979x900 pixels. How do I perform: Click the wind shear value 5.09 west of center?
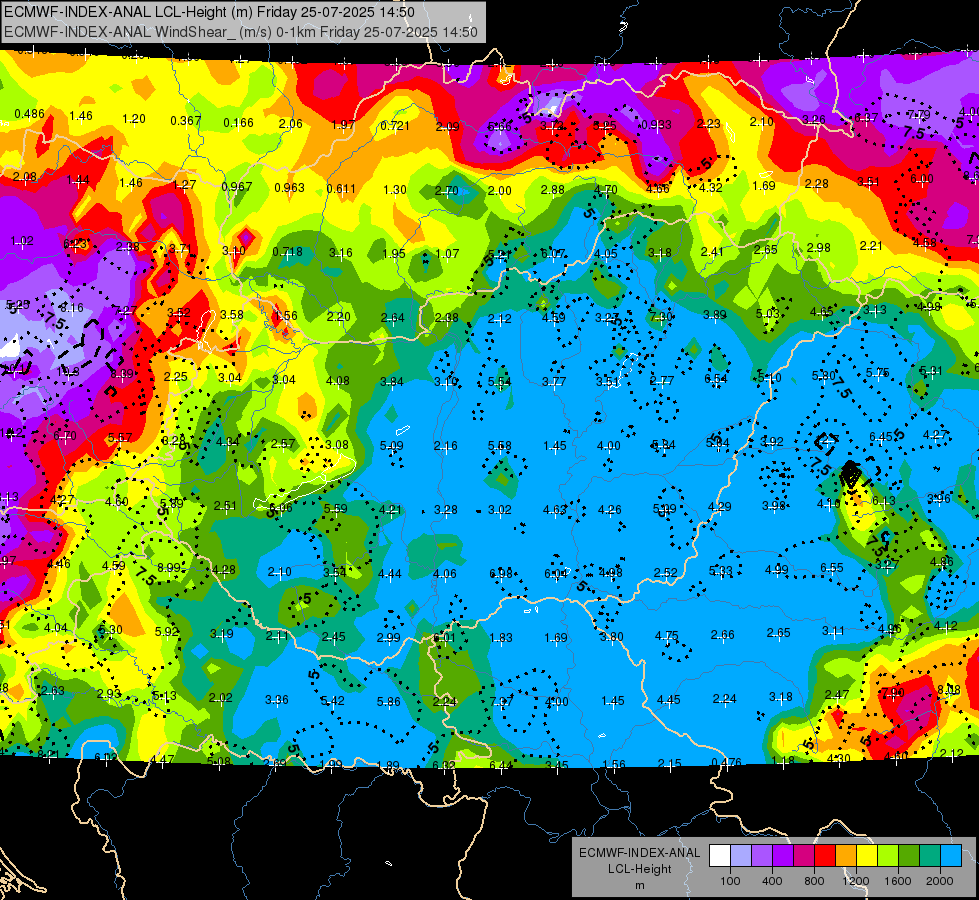[x=391, y=446]
